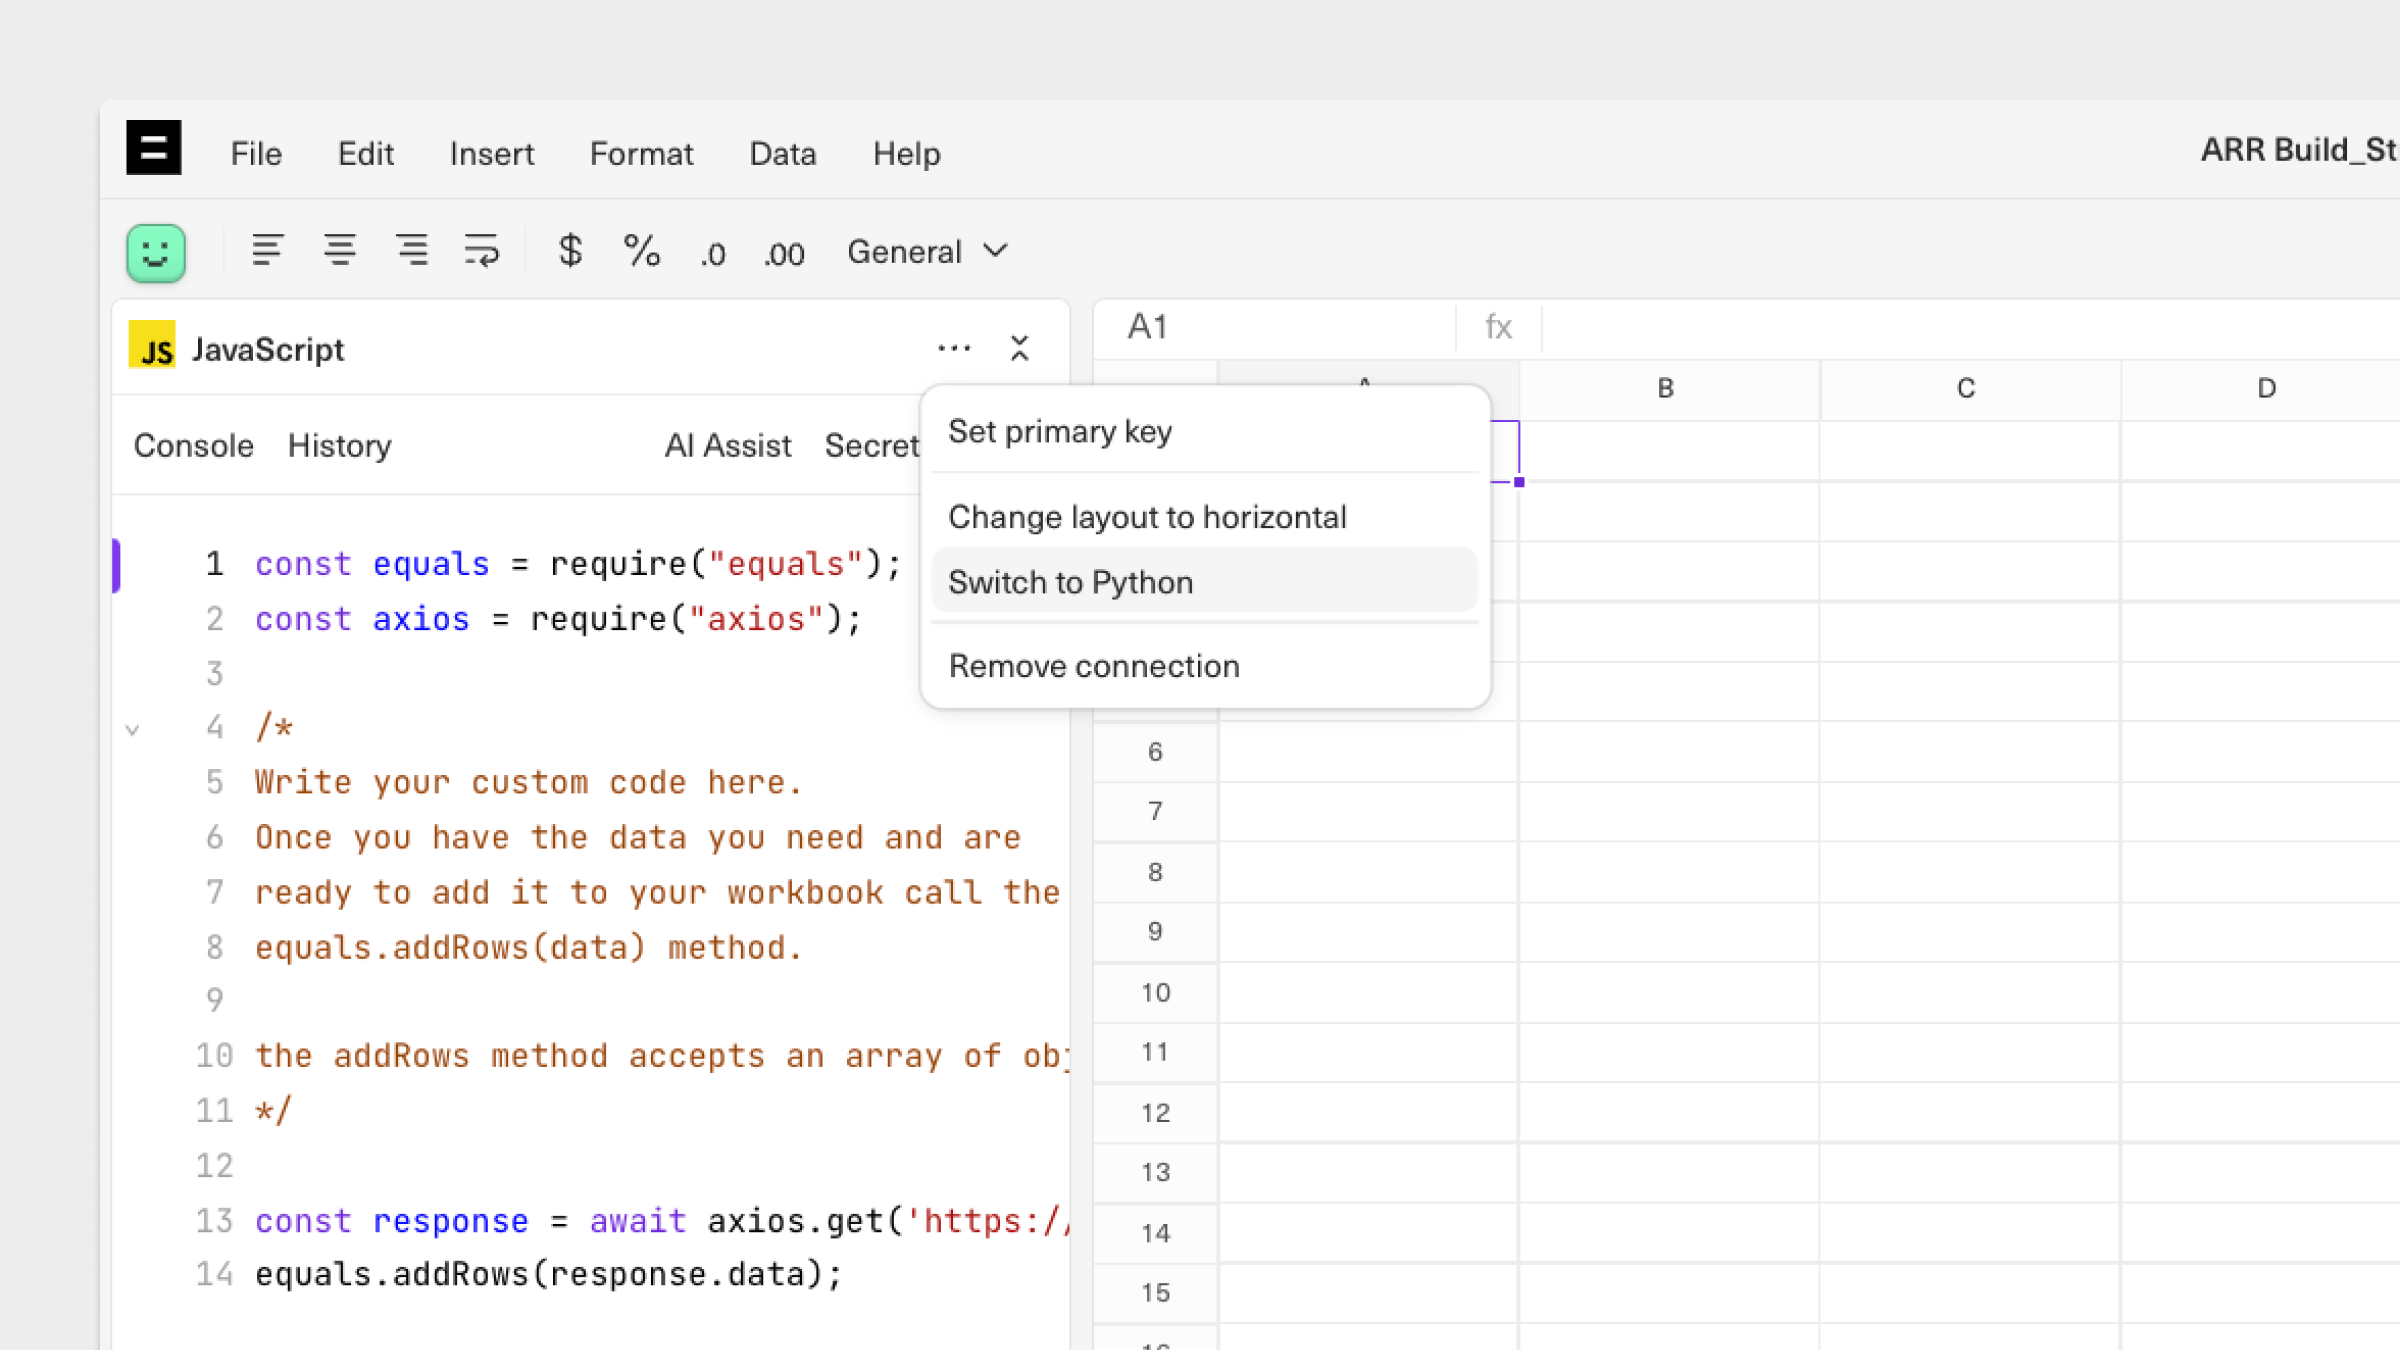Apply percent number format

641,250
